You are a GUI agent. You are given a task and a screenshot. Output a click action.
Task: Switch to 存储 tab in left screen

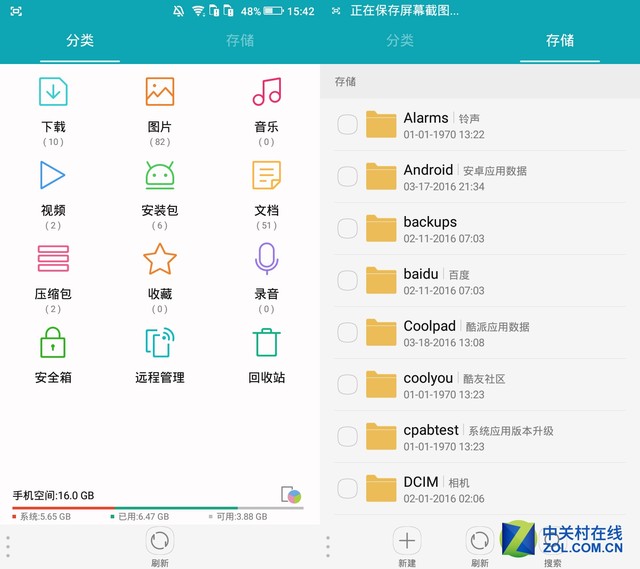pyautogui.click(x=240, y=41)
